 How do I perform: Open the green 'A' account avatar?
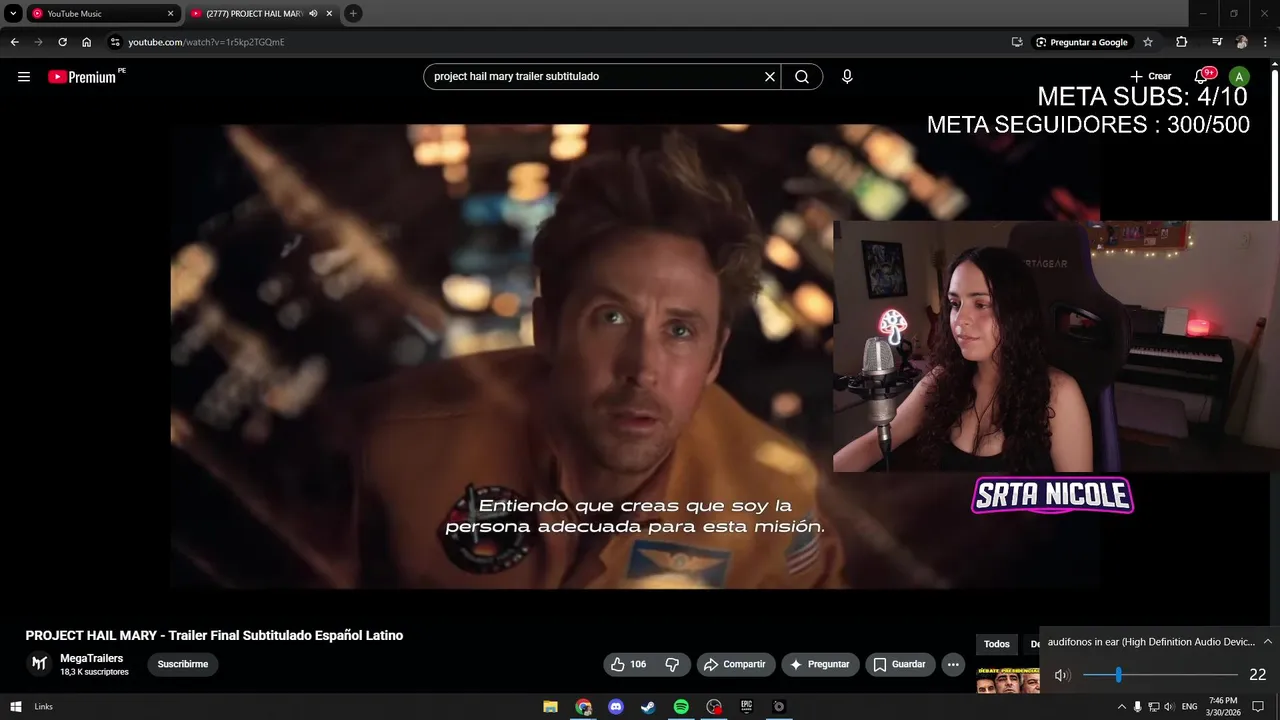[x=1239, y=77]
